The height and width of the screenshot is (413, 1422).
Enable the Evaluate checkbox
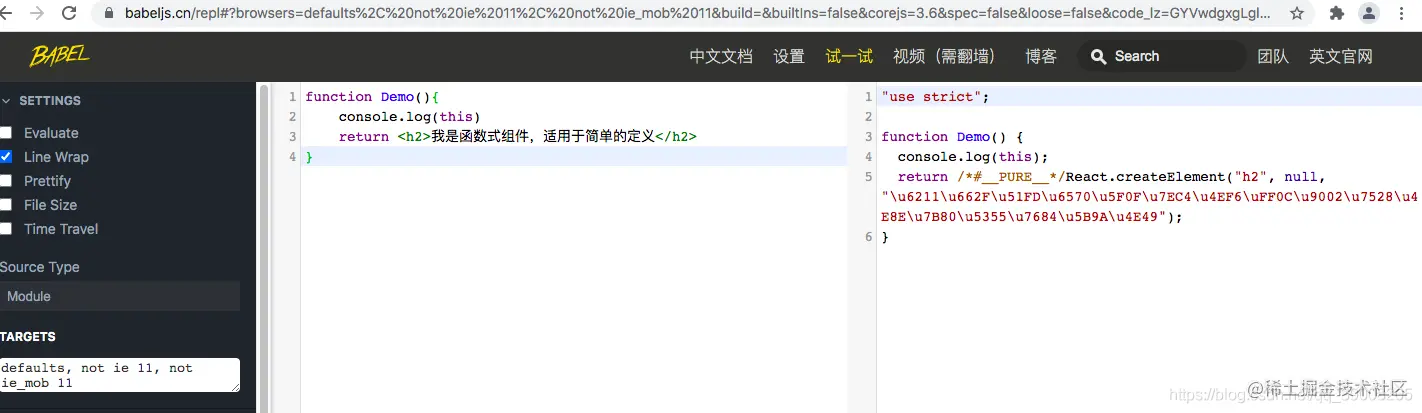tap(6, 133)
